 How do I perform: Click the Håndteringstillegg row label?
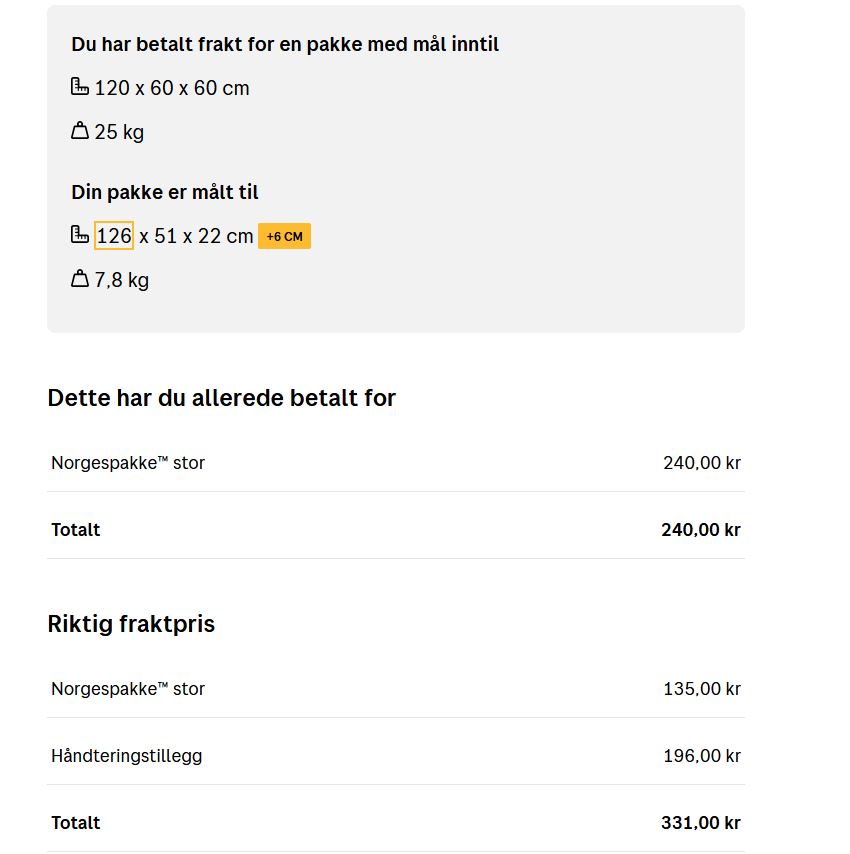click(x=126, y=756)
